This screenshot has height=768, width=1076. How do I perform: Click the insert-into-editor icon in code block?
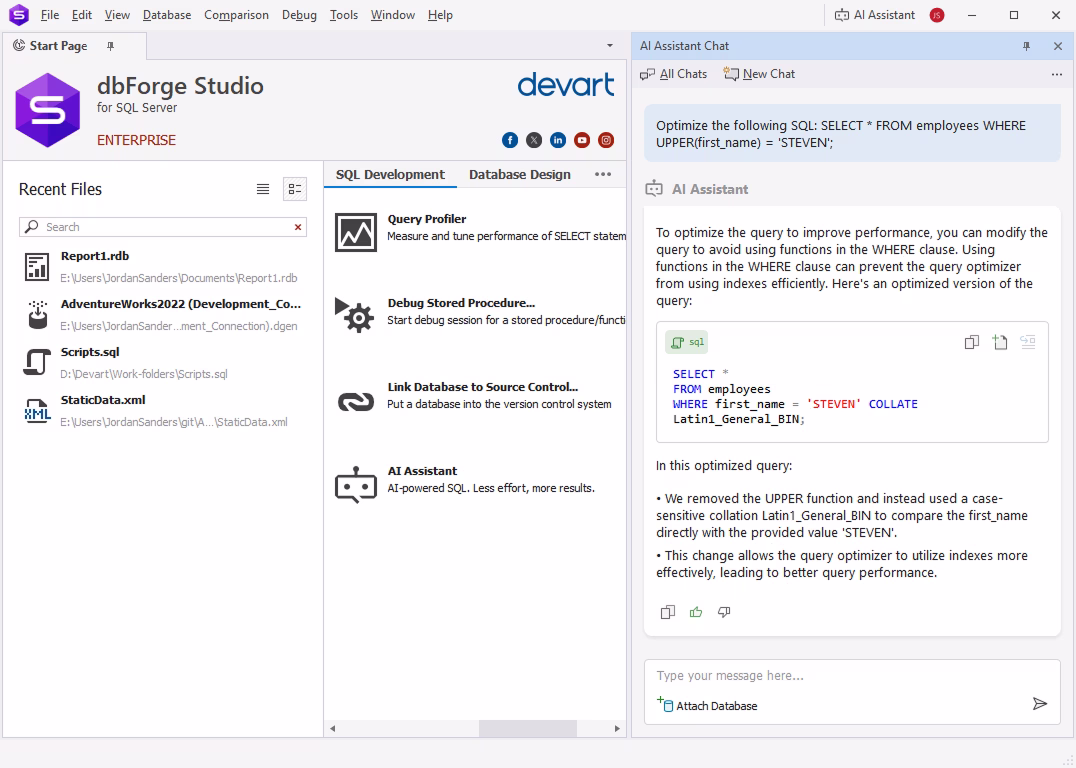(1027, 342)
